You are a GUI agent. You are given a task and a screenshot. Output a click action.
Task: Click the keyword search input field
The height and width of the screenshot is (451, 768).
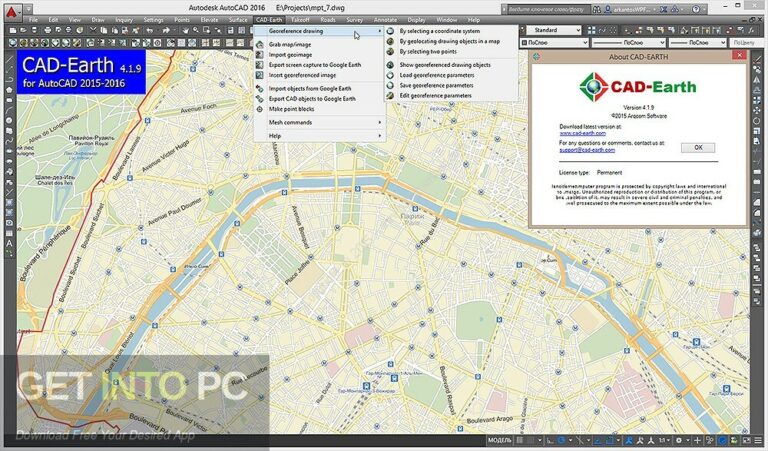[547, 9]
